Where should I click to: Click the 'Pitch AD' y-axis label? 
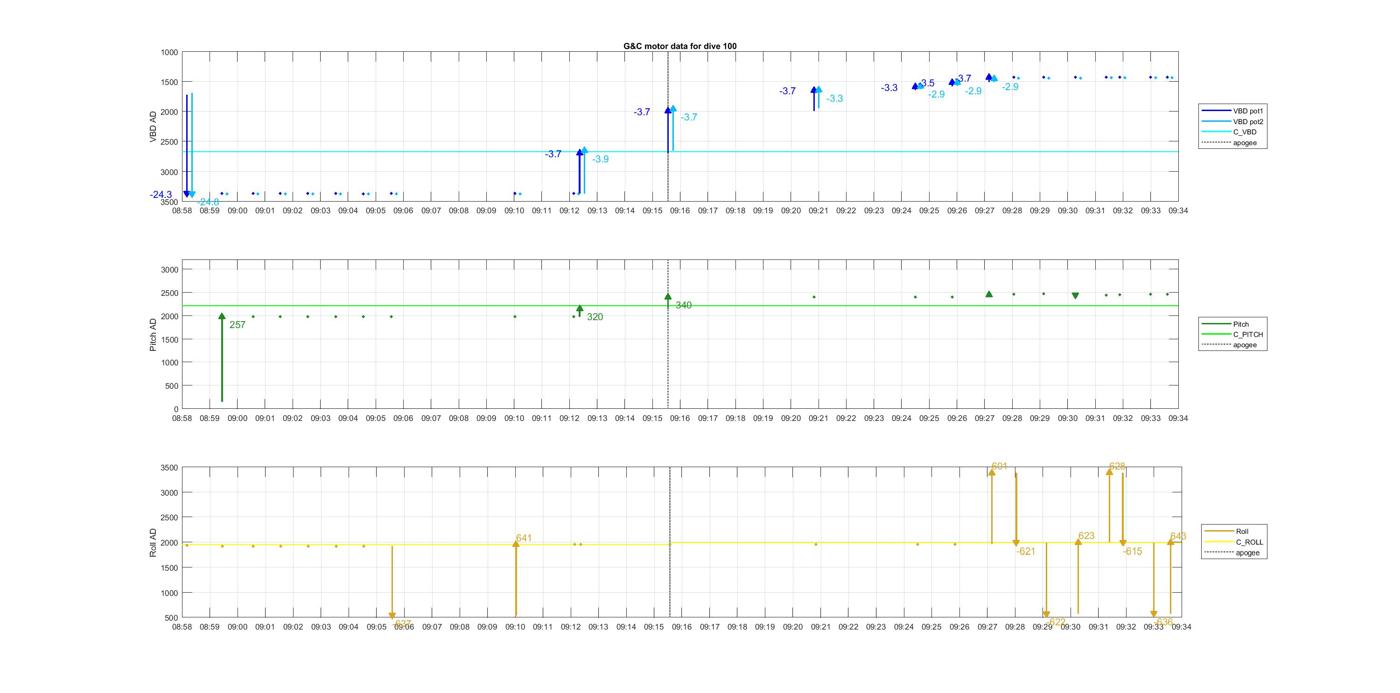coord(154,335)
